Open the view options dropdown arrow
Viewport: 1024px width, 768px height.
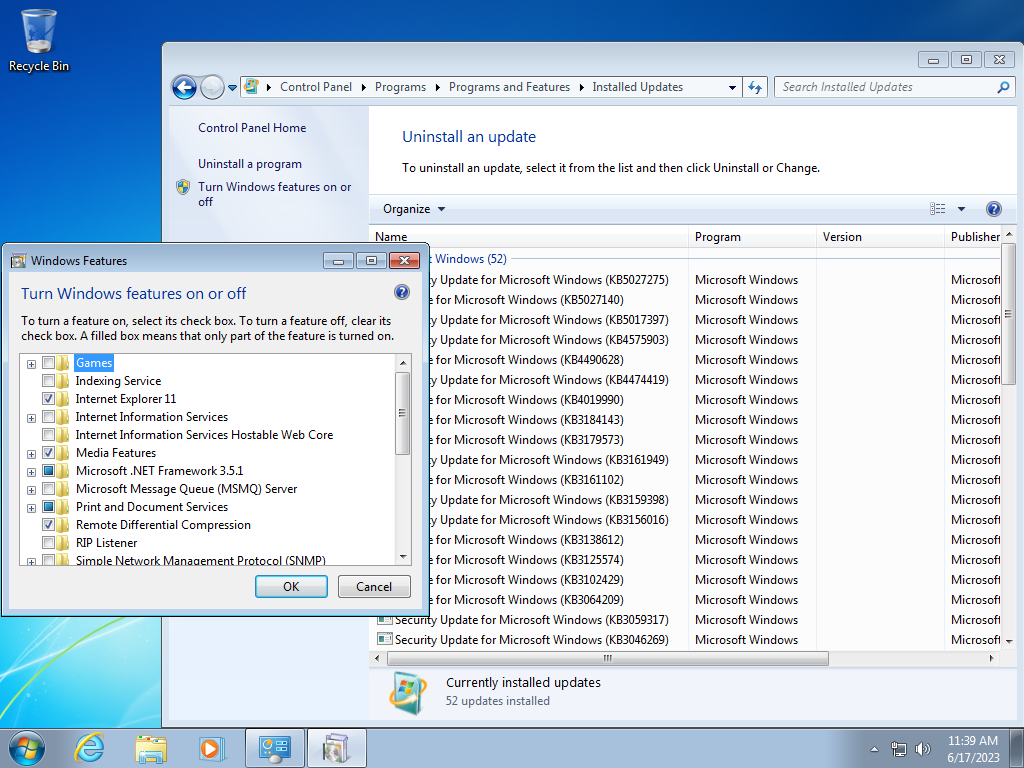point(961,209)
